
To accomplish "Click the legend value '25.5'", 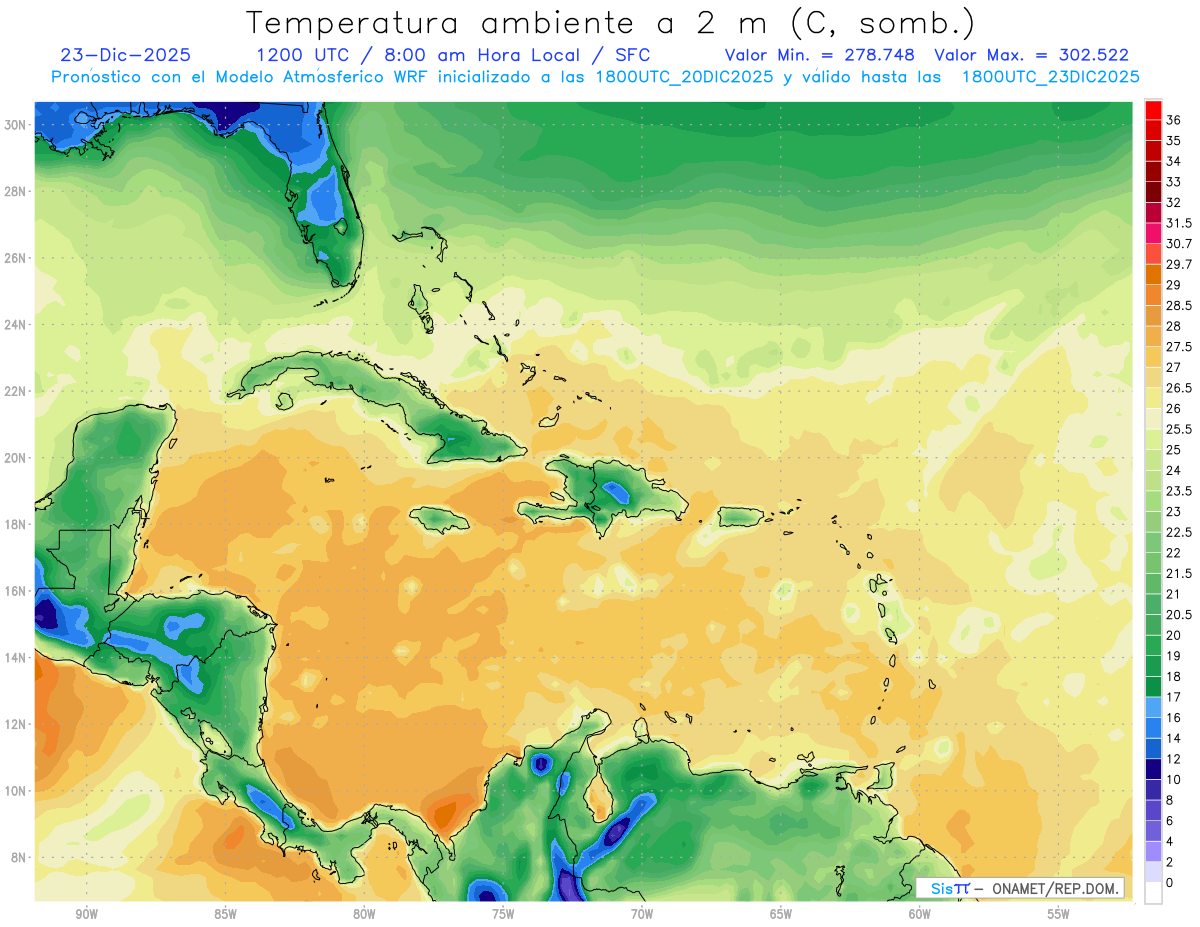I will pyautogui.click(x=1179, y=429).
